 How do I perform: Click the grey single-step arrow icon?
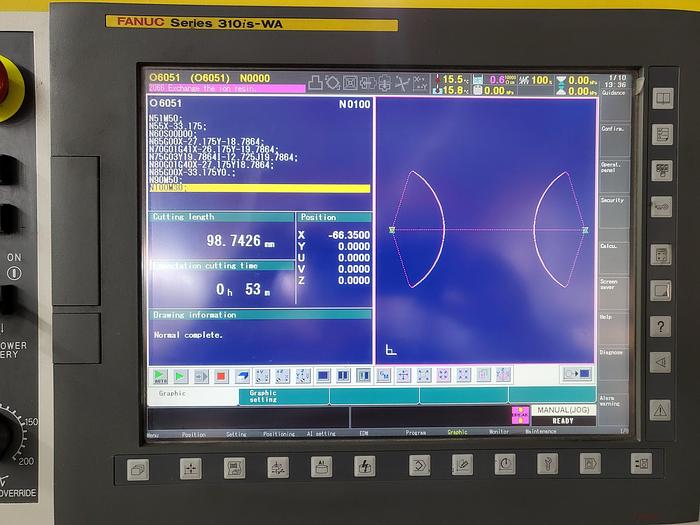[201, 376]
